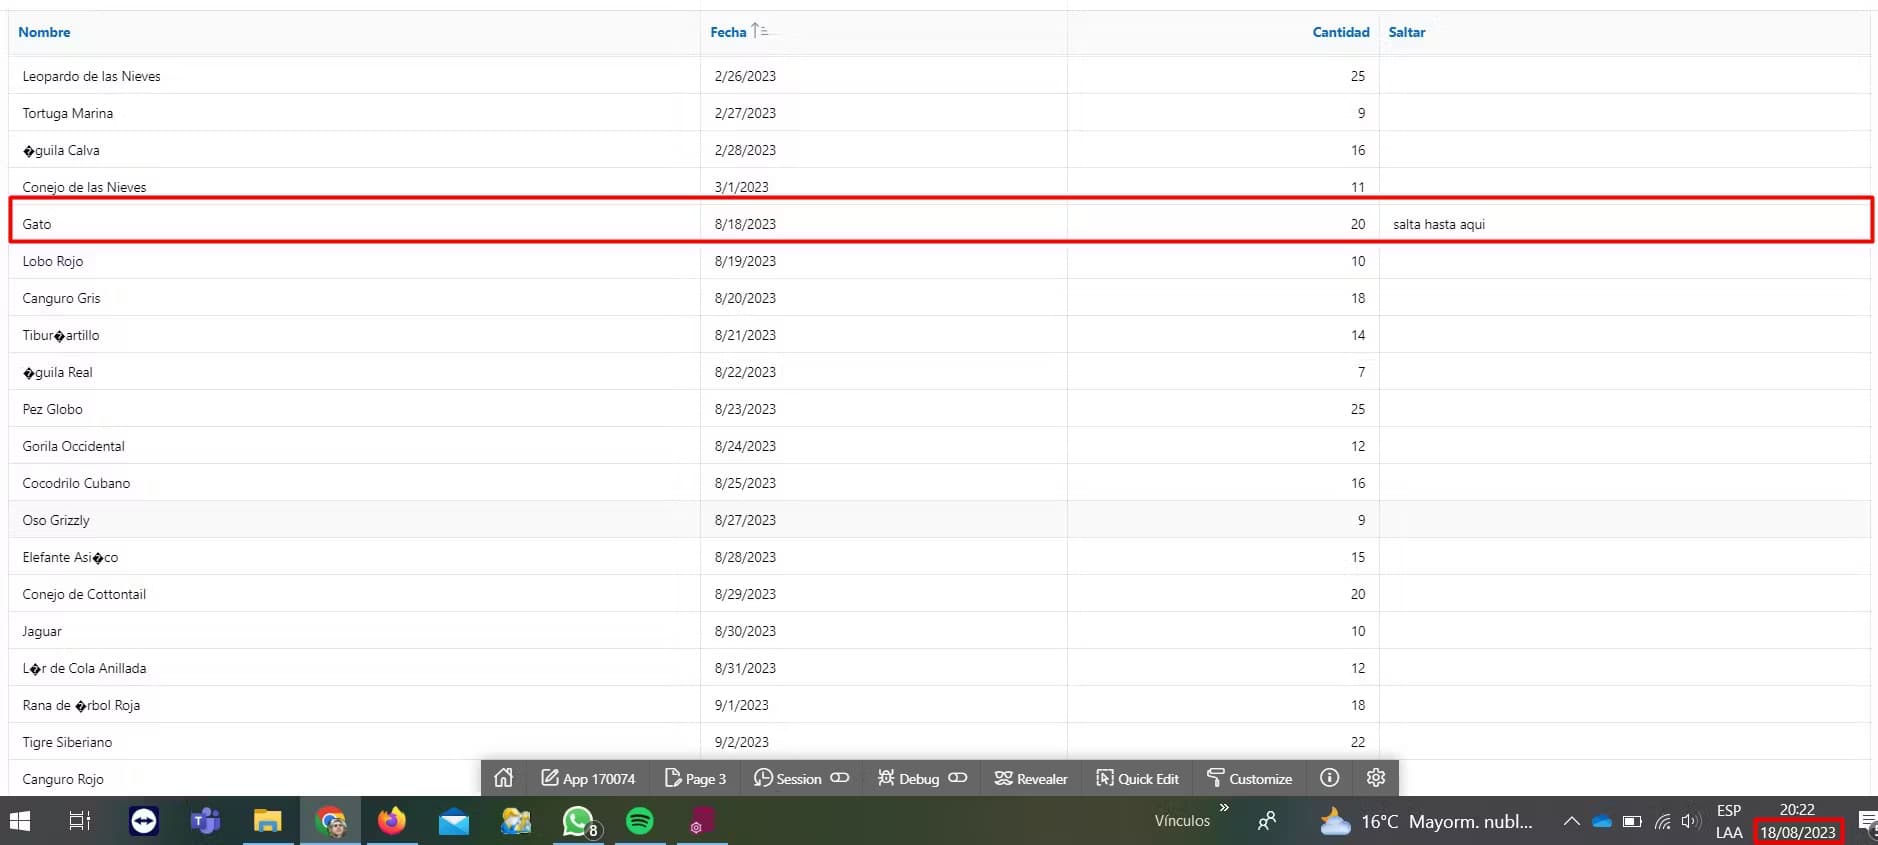The height and width of the screenshot is (845, 1878).
Task: Open WhatsApp from the taskbar
Action: pos(578,821)
